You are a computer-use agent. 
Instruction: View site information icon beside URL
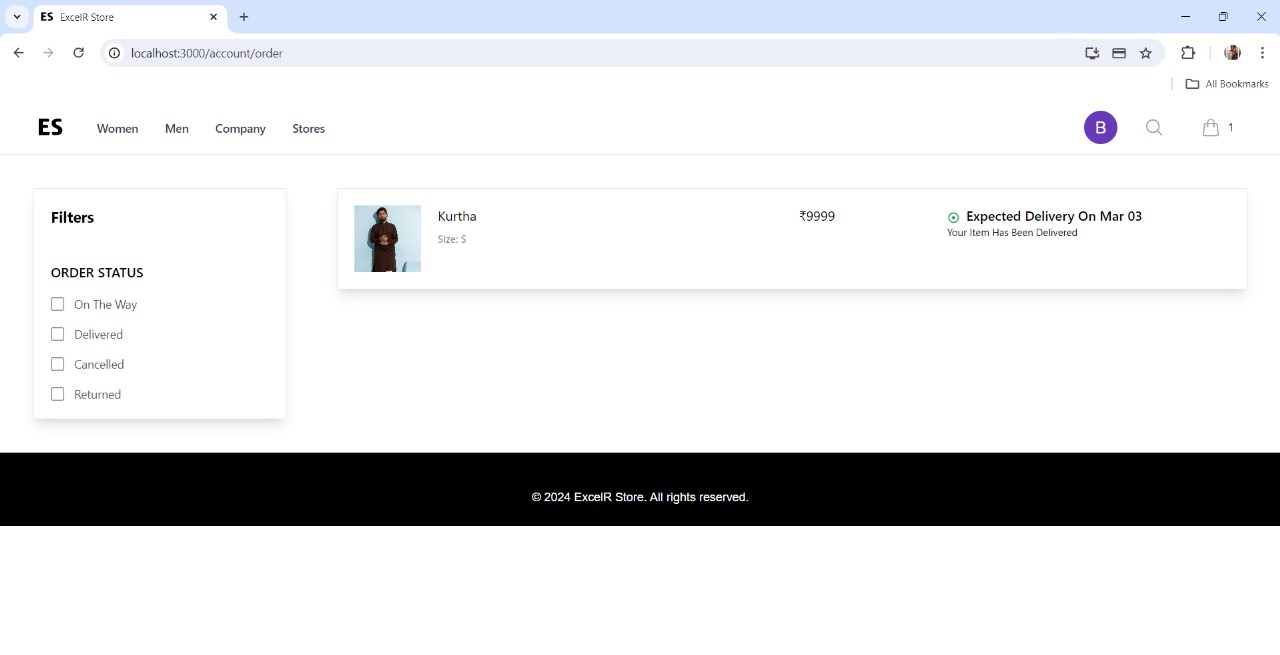(x=114, y=53)
